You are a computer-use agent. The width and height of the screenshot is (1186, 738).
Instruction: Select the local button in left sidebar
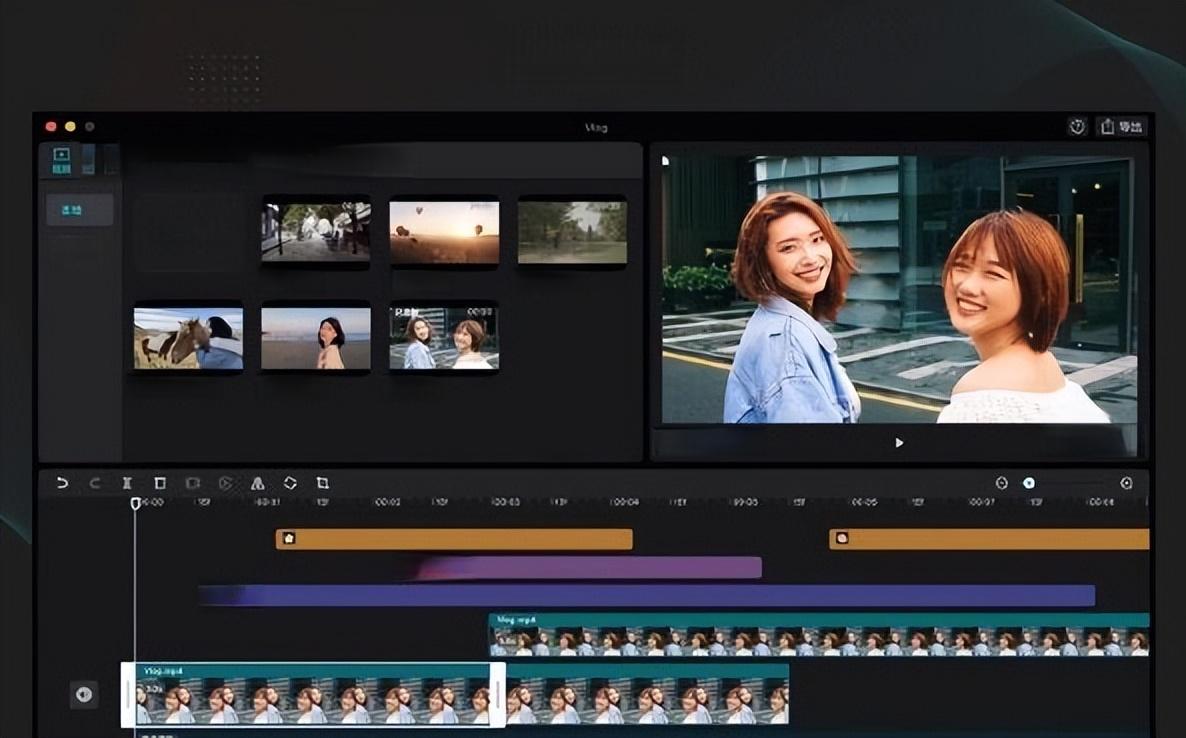[x=79, y=210]
